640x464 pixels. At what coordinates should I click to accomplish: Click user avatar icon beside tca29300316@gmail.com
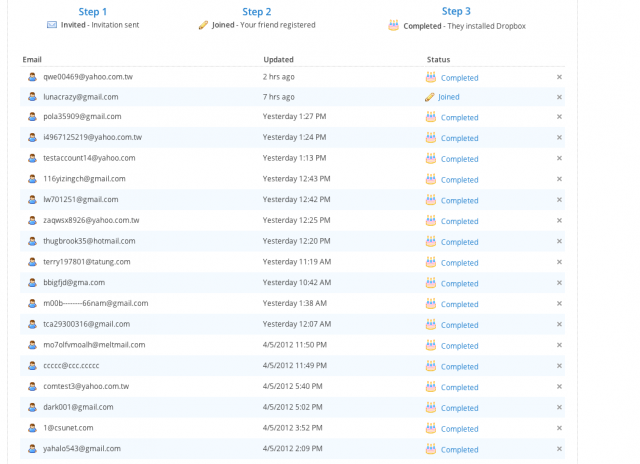(x=32, y=324)
